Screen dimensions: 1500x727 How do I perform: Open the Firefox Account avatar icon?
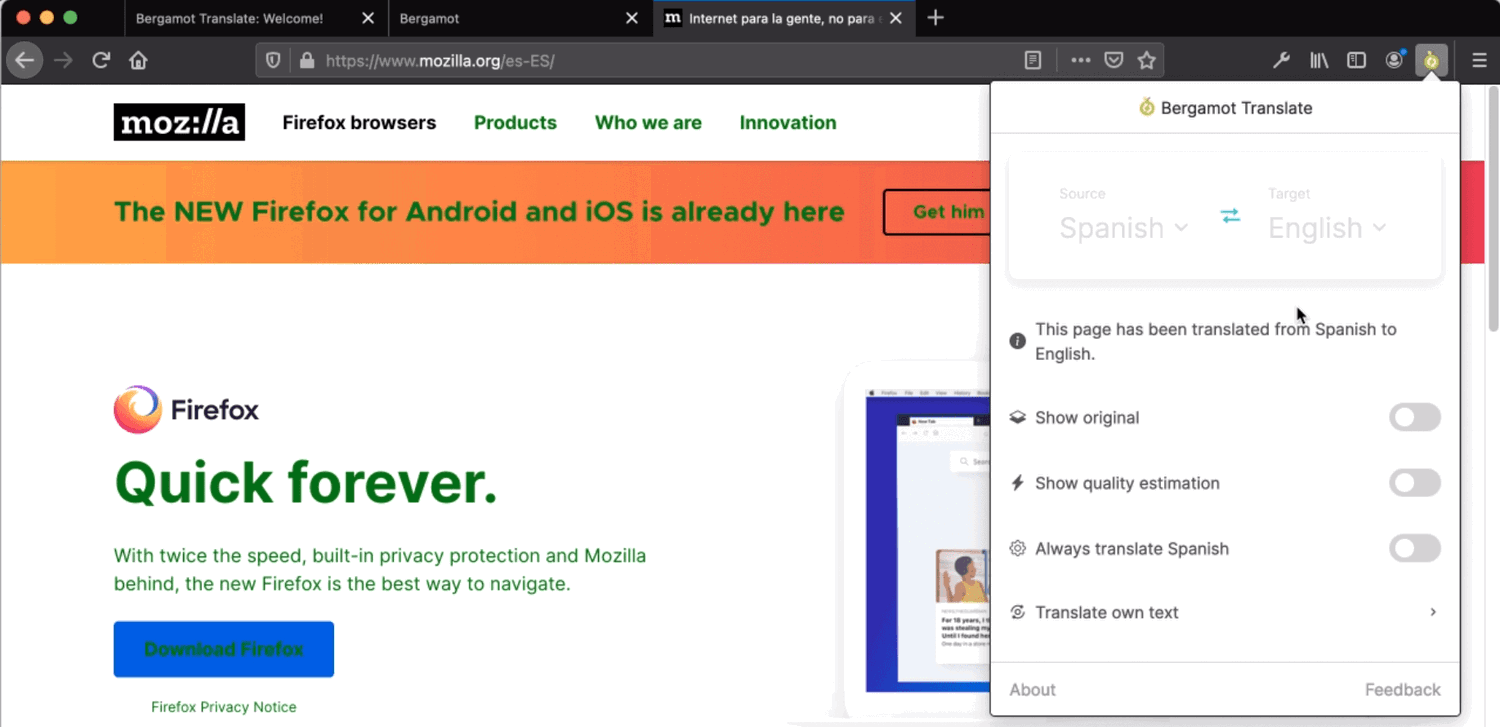[x=1394, y=61]
